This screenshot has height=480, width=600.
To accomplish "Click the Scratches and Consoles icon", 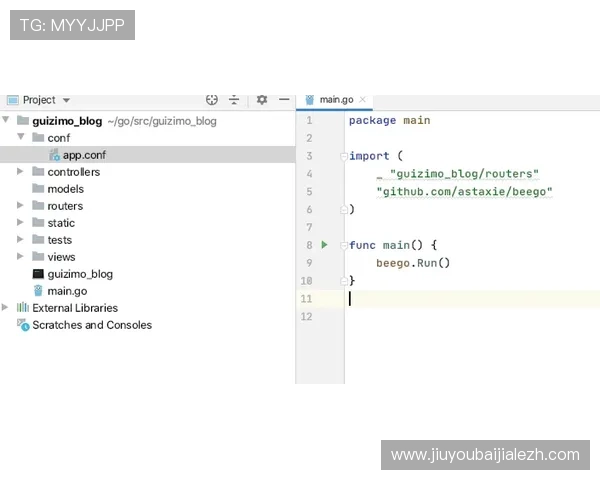I will [22, 325].
